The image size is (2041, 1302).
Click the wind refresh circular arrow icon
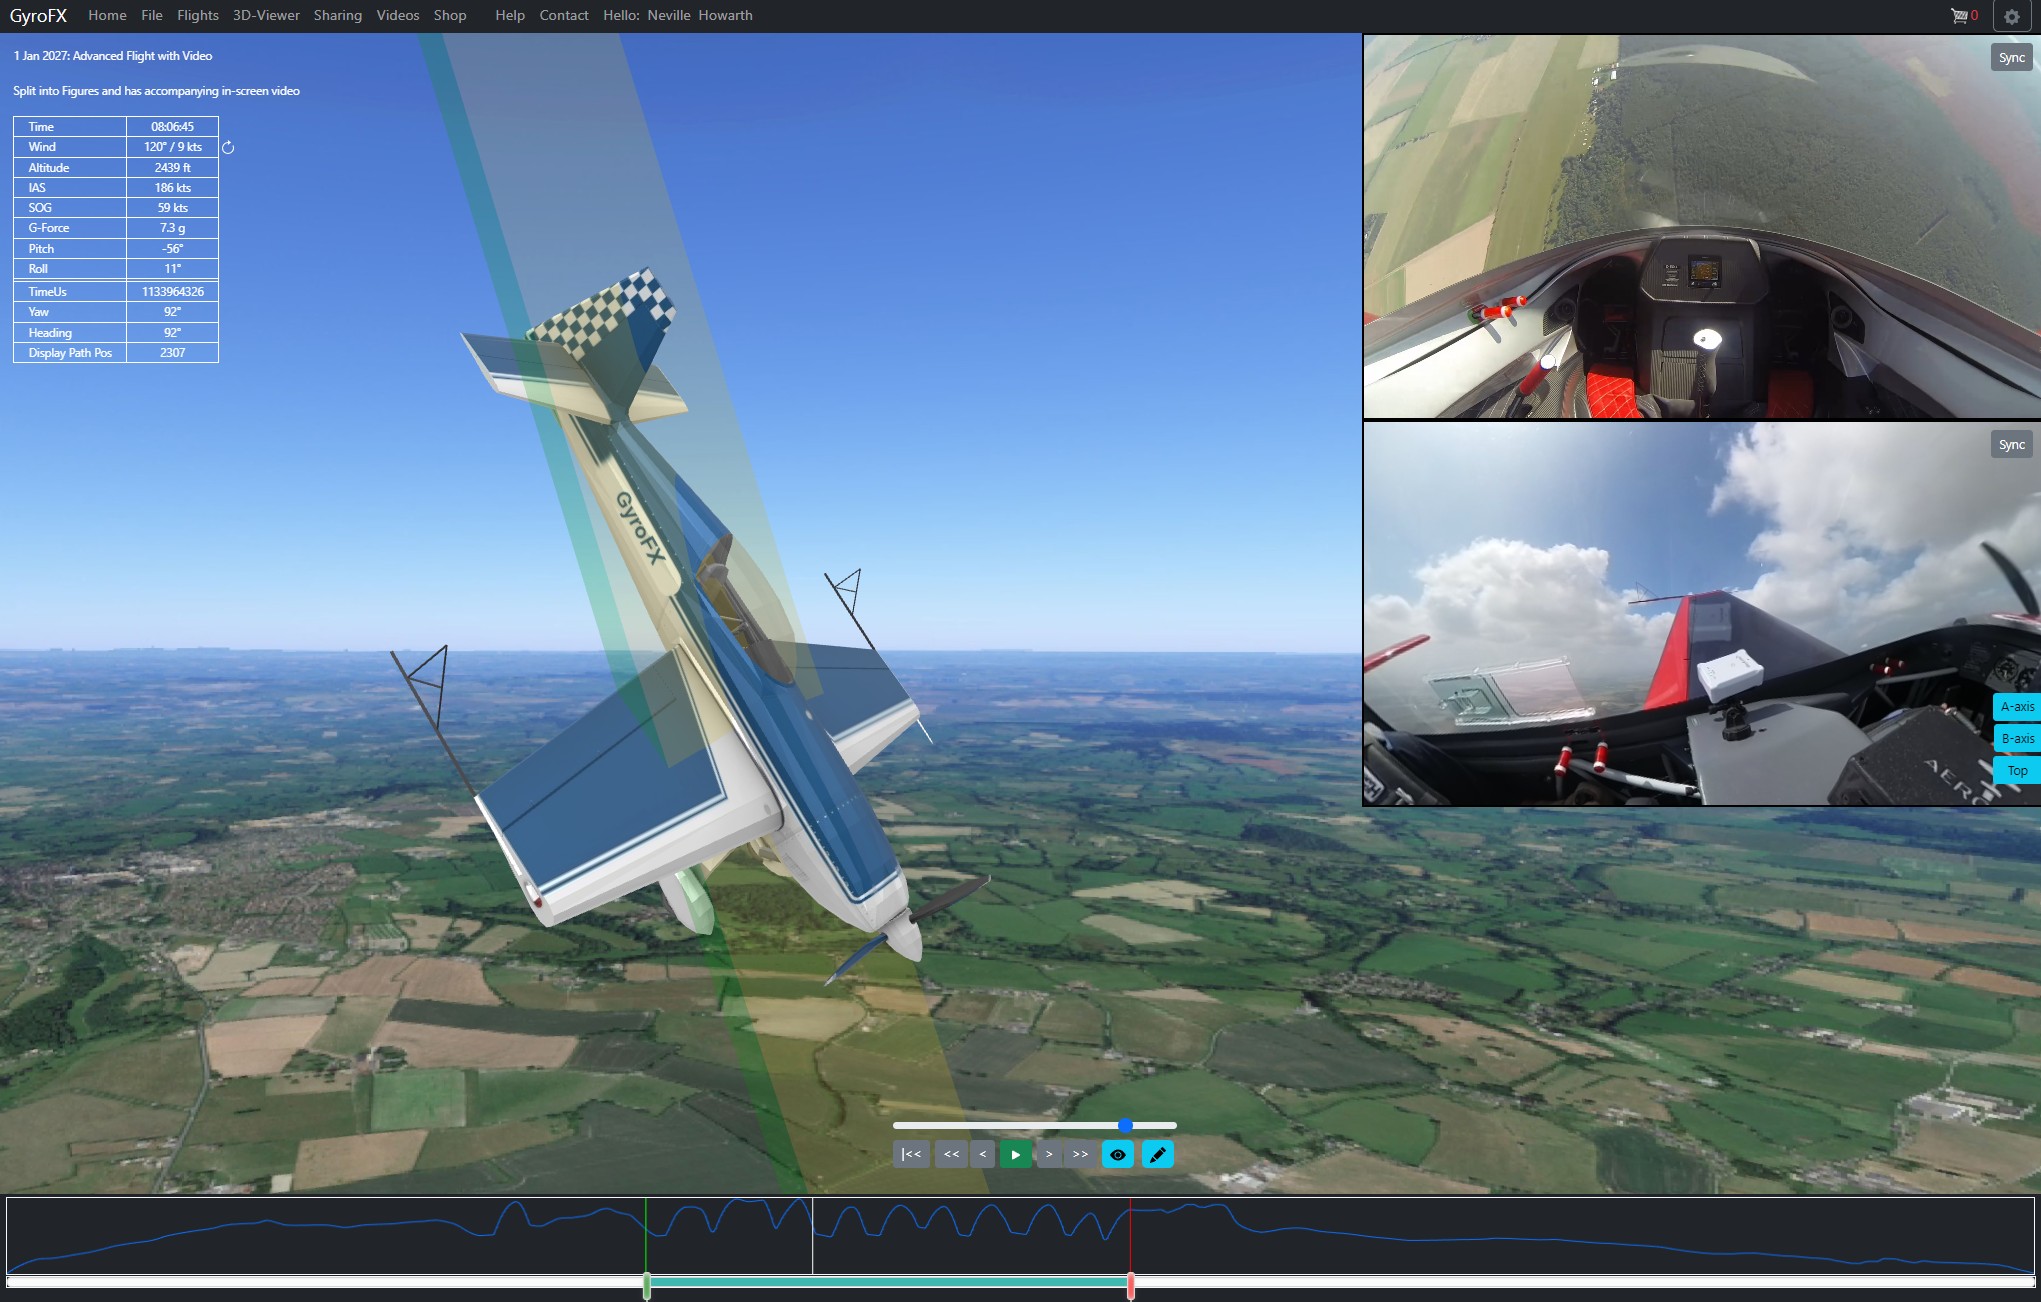pos(228,148)
